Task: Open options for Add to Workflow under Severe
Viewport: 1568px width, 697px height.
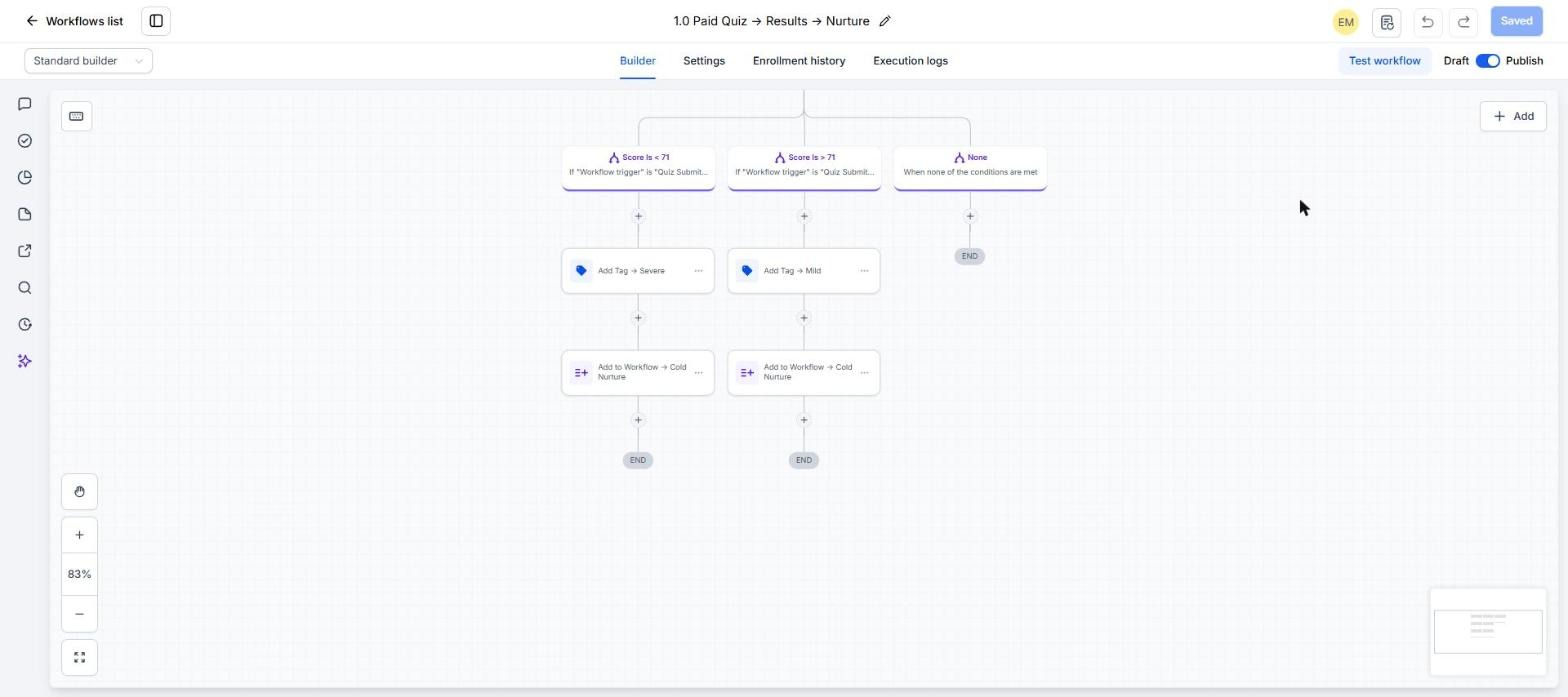Action: (698, 373)
